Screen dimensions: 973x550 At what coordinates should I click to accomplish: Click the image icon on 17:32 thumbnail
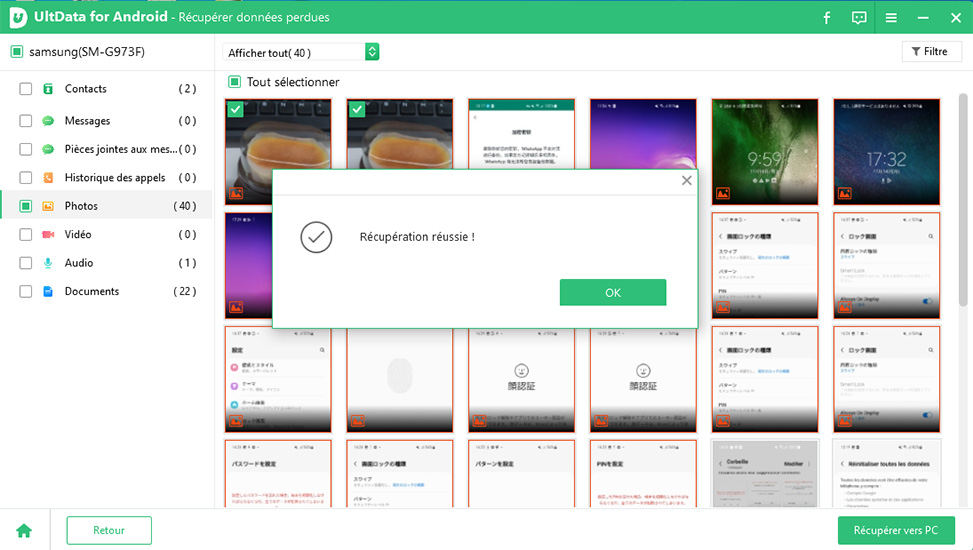point(845,194)
